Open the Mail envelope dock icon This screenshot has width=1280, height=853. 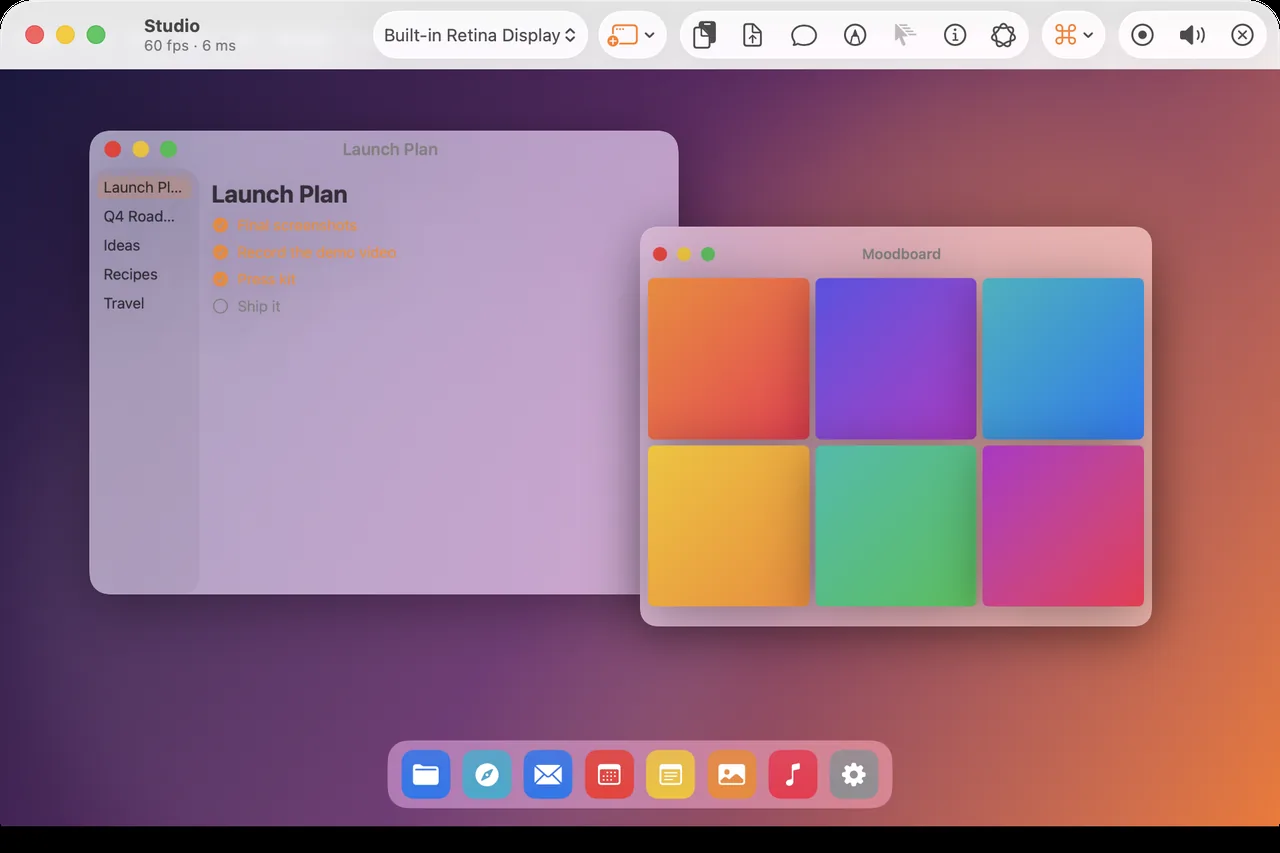[548, 774]
